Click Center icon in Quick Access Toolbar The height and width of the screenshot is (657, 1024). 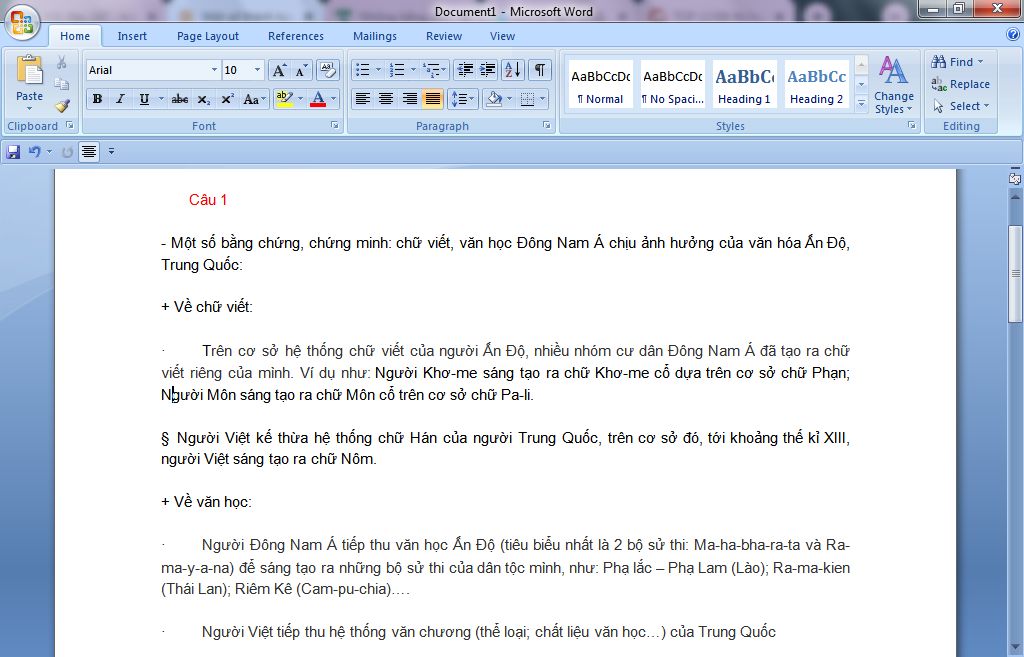point(89,152)
